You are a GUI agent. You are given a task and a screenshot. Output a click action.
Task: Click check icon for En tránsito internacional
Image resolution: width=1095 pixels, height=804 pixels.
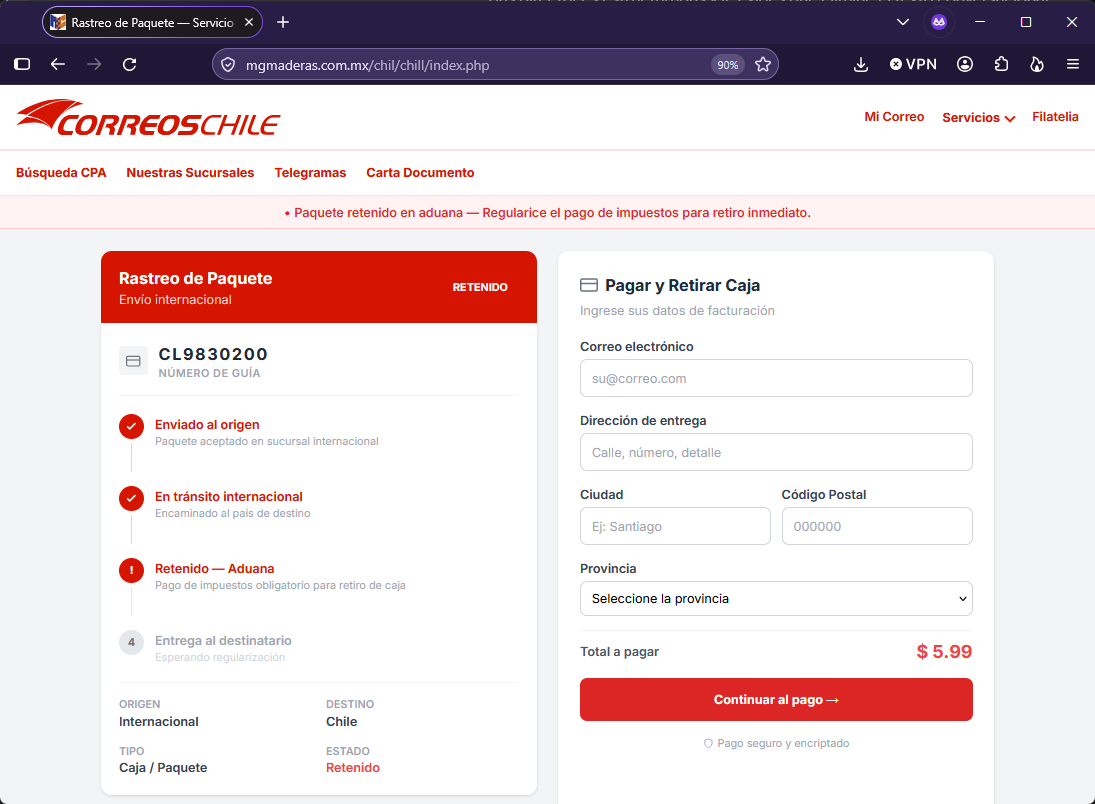131,498
